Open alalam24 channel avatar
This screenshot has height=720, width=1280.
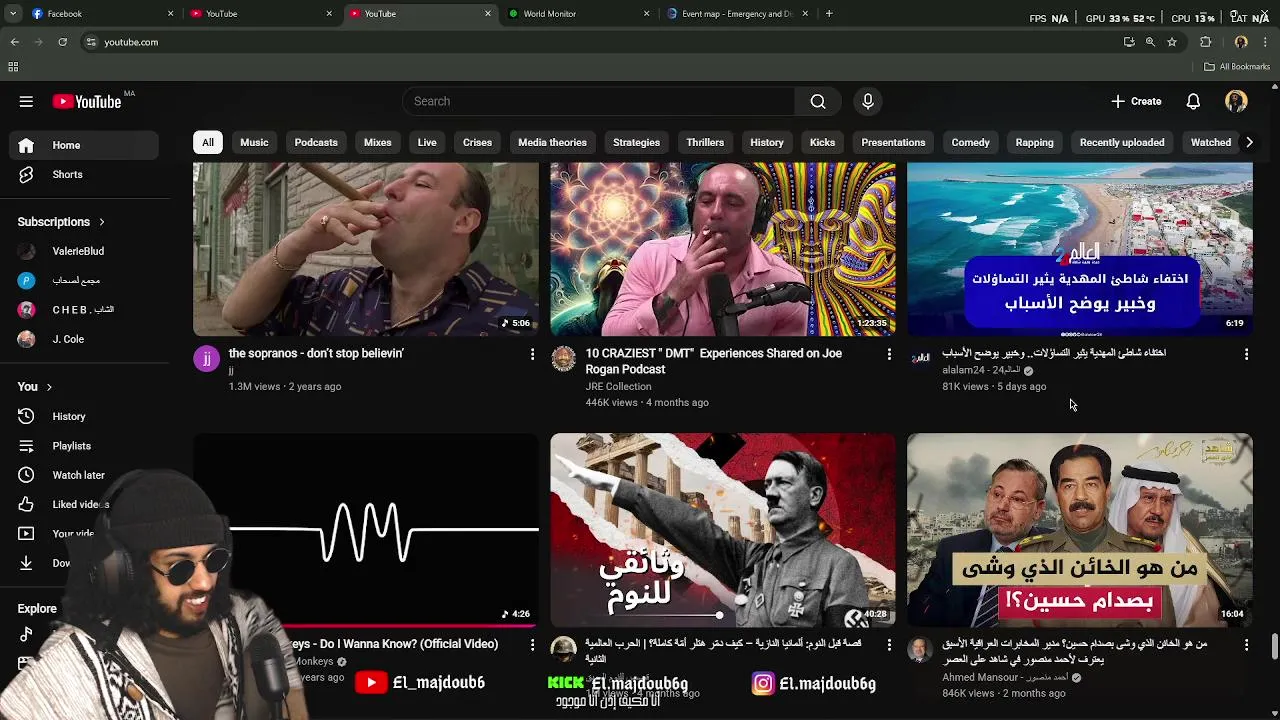[920, 359]
